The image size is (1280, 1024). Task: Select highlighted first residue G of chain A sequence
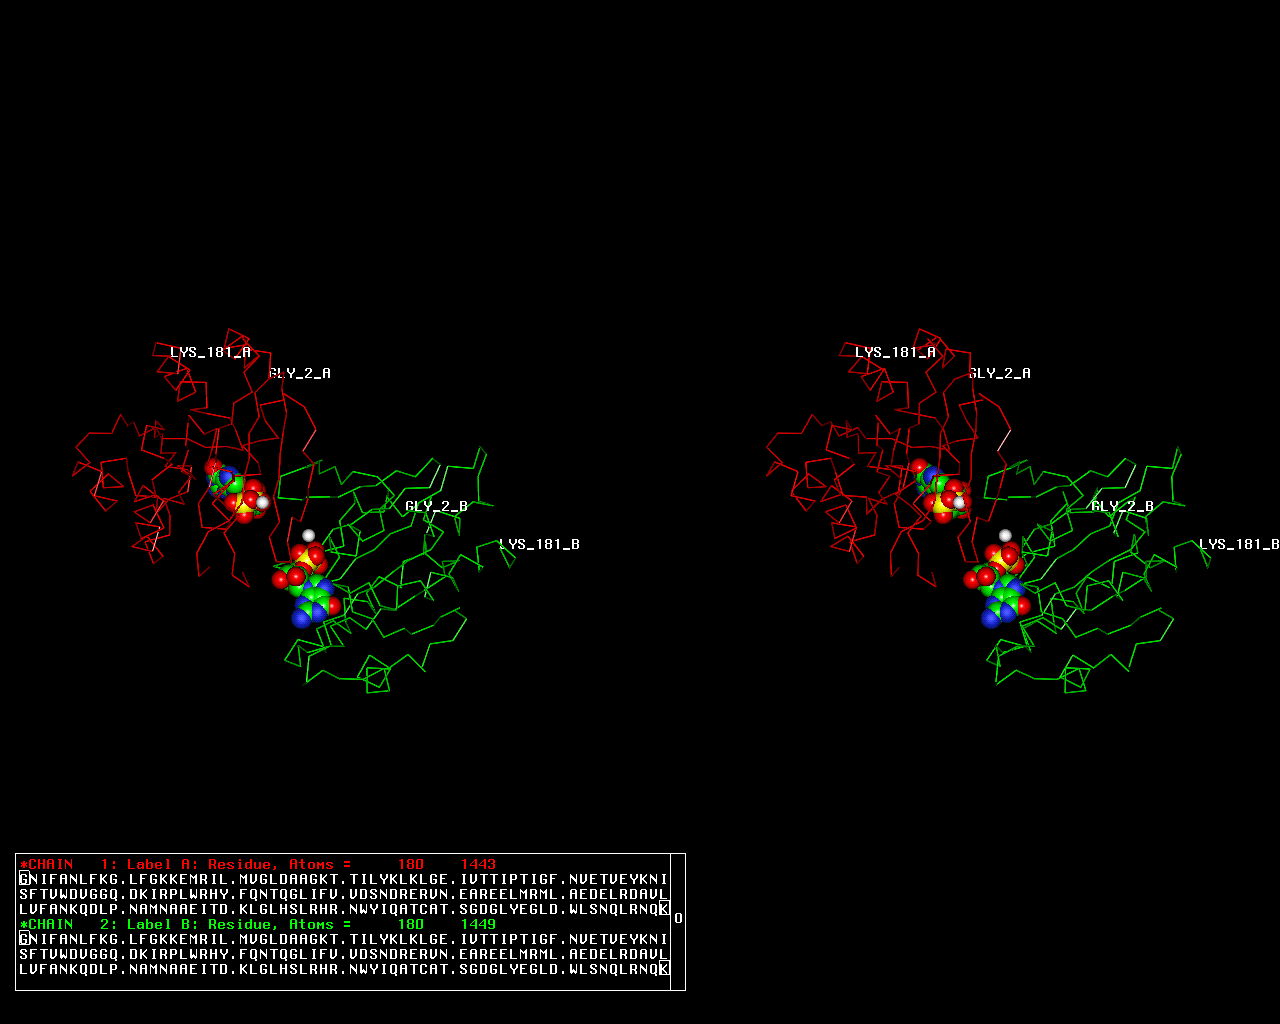click(x=24, y=879)
